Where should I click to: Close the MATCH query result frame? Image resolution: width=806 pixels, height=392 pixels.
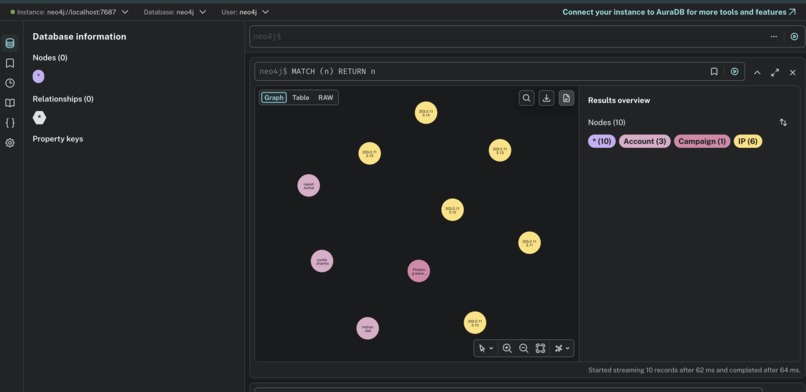(793, 72)
